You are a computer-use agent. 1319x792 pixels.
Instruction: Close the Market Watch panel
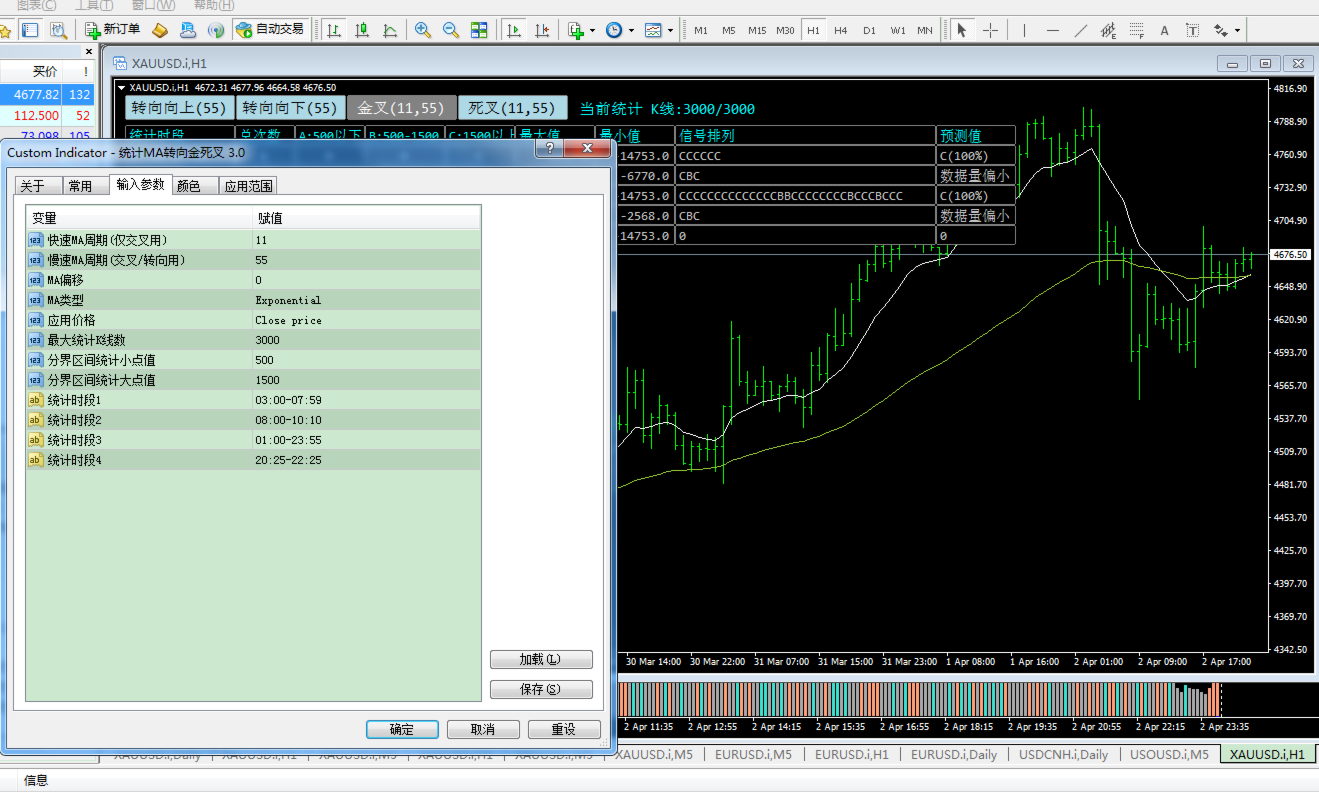point(88,51)
